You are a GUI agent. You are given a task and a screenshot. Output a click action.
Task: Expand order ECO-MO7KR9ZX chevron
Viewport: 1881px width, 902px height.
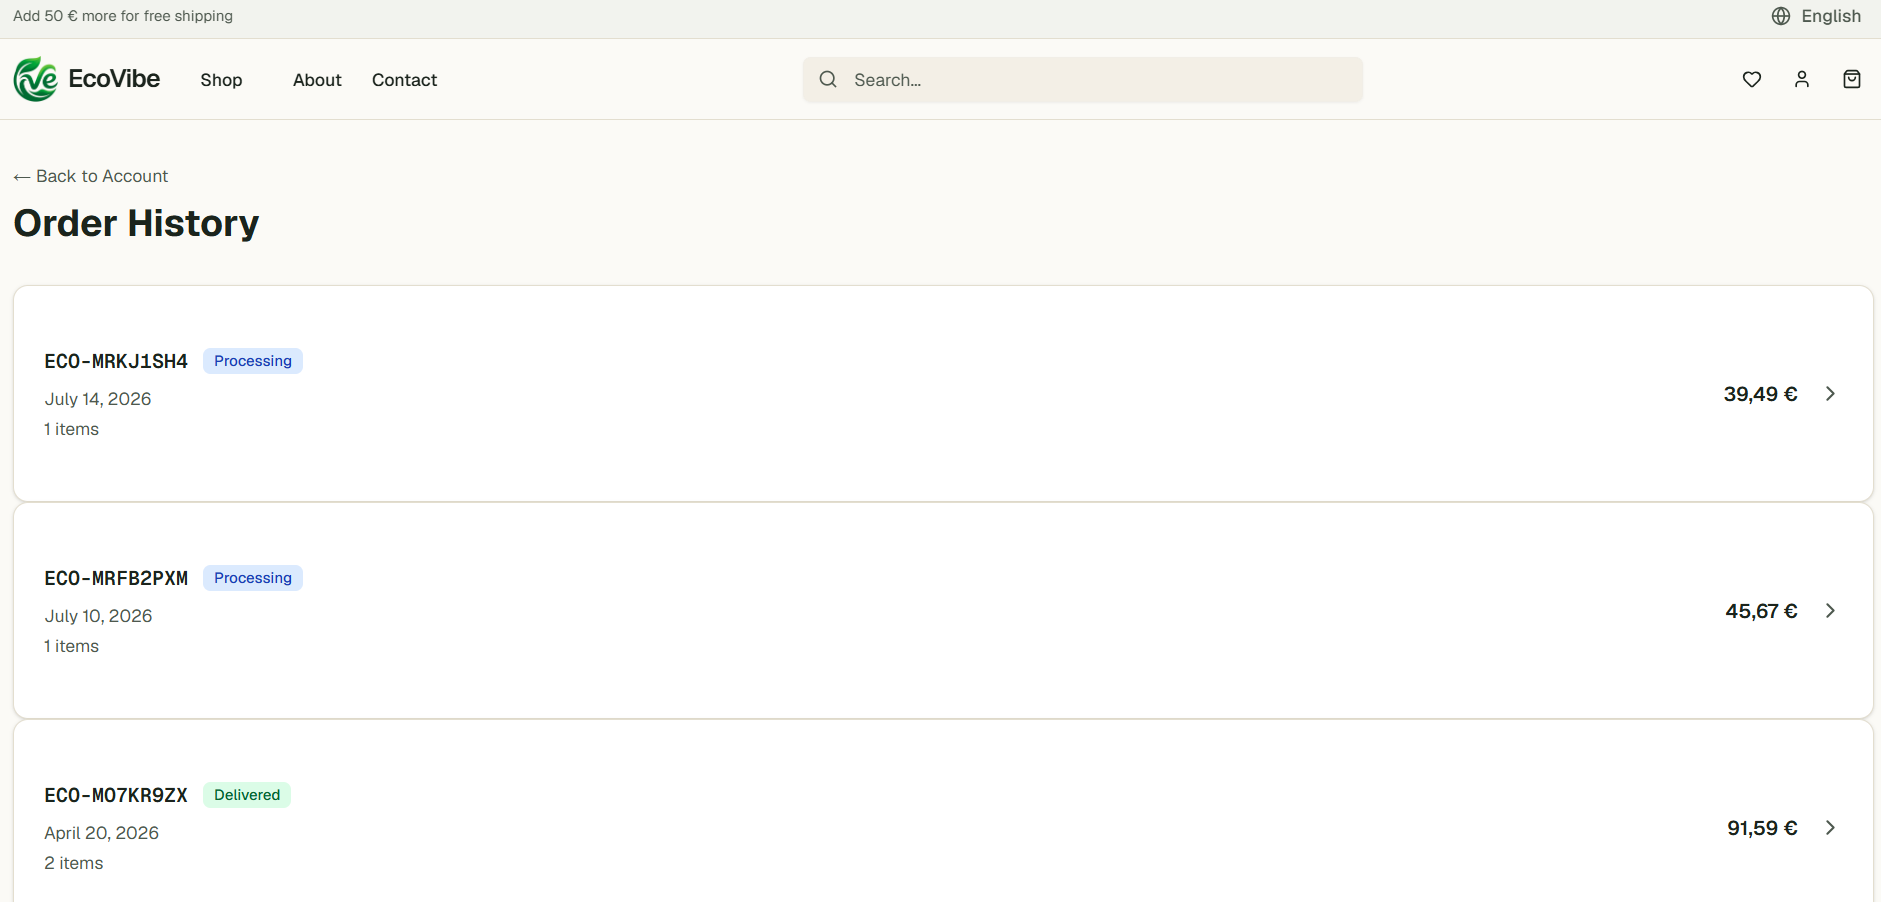point(1830,828)
